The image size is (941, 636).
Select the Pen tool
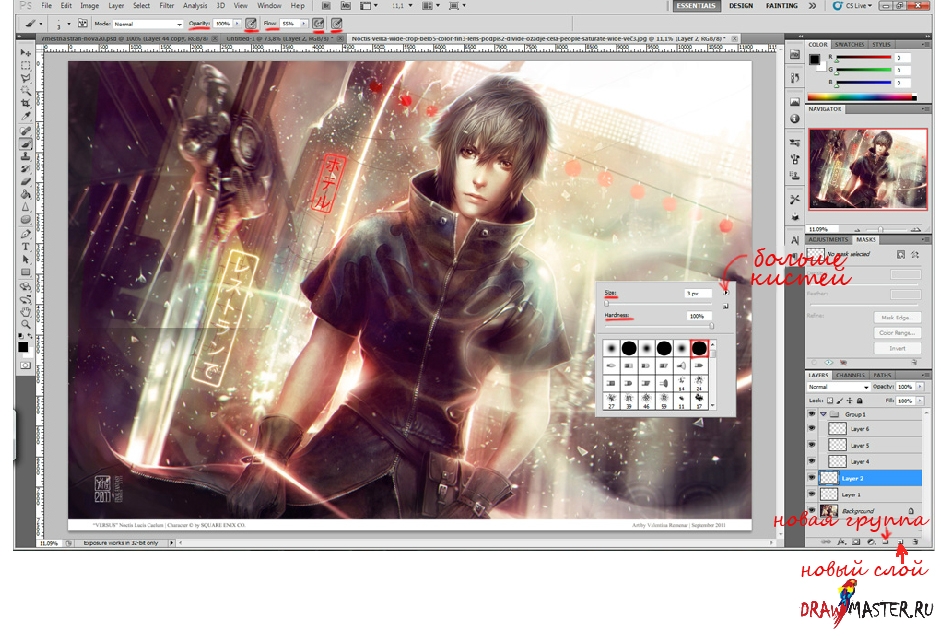click(25, 234)
